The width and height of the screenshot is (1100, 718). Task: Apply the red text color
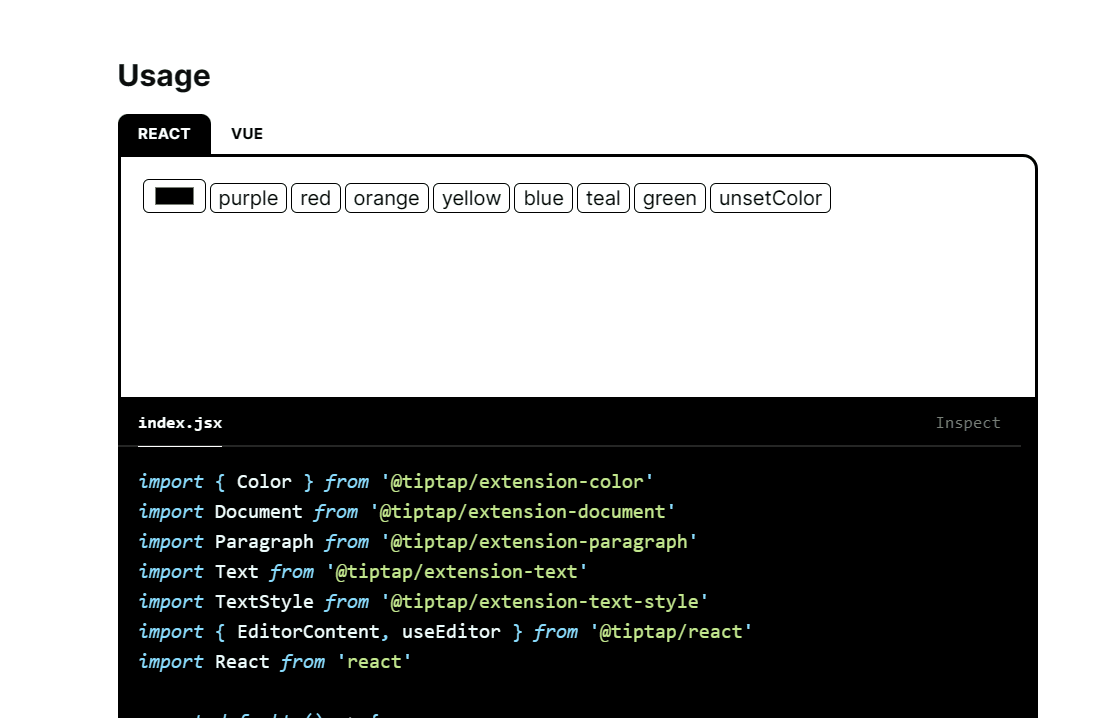[315, 198]
